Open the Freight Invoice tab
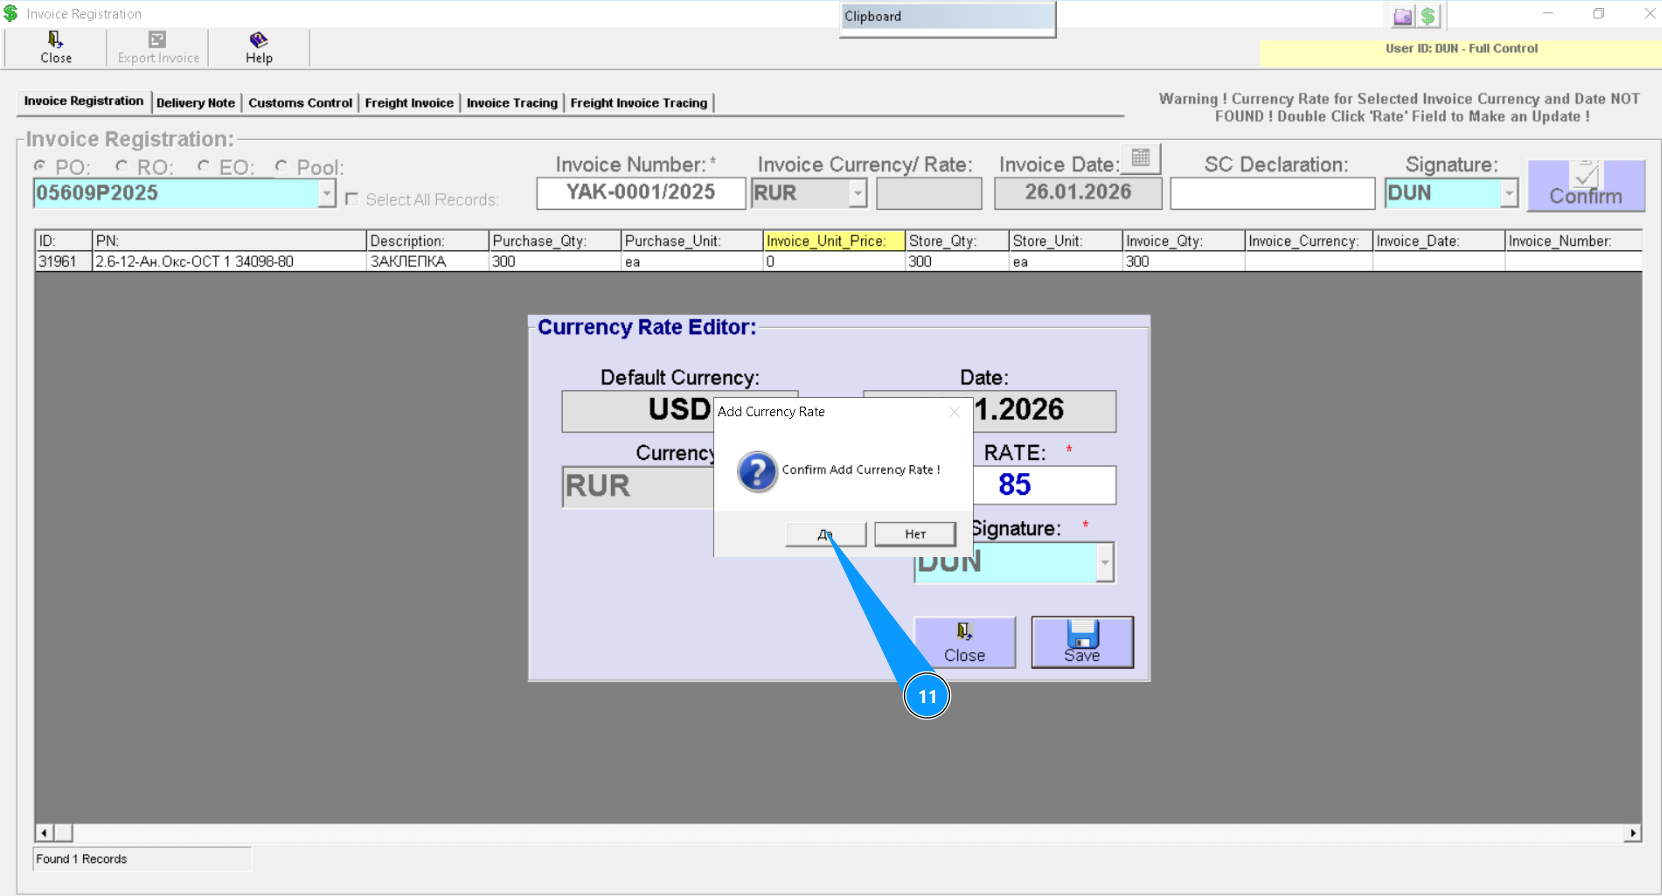Screen dimensions: 1662x896 click(x=409, y=103)
